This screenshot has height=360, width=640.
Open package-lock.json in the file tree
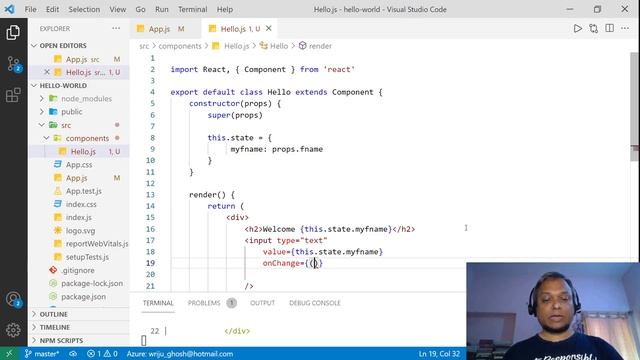point(92,283)
